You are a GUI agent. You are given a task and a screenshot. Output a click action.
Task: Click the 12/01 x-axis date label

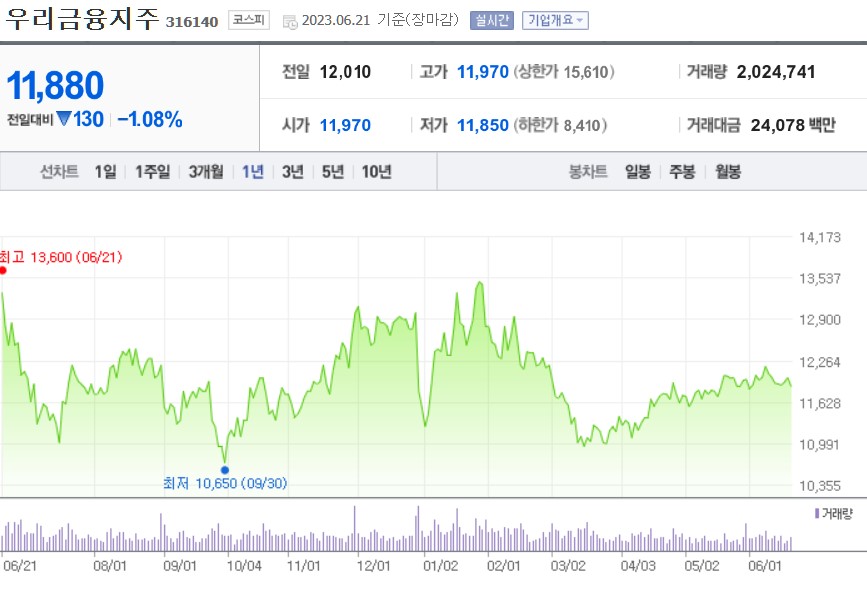pos(373,566)
